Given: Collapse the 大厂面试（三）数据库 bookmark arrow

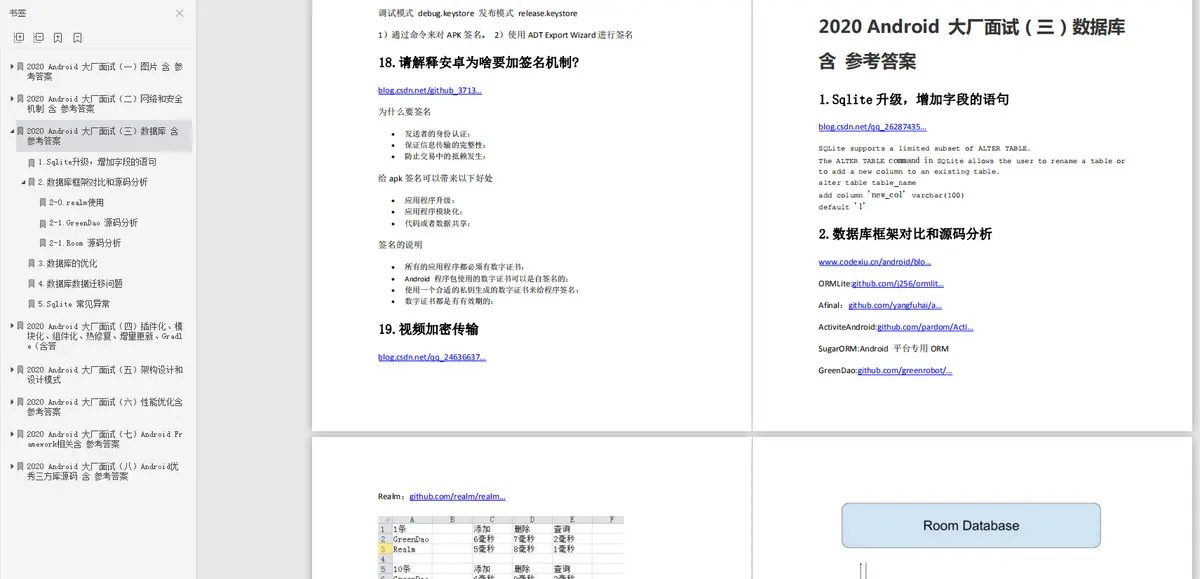Looking at the screenshot, I should pyautogui.click(x=11, y=131).
